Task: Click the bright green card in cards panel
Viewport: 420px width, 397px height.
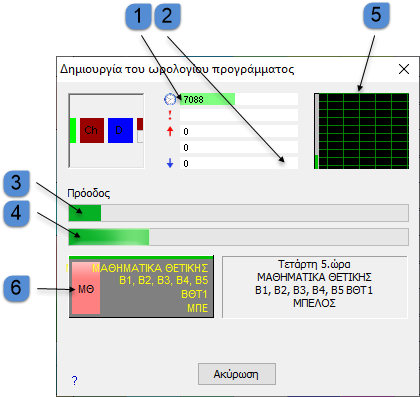Action: pyautogui.click(x=73, y=130)
